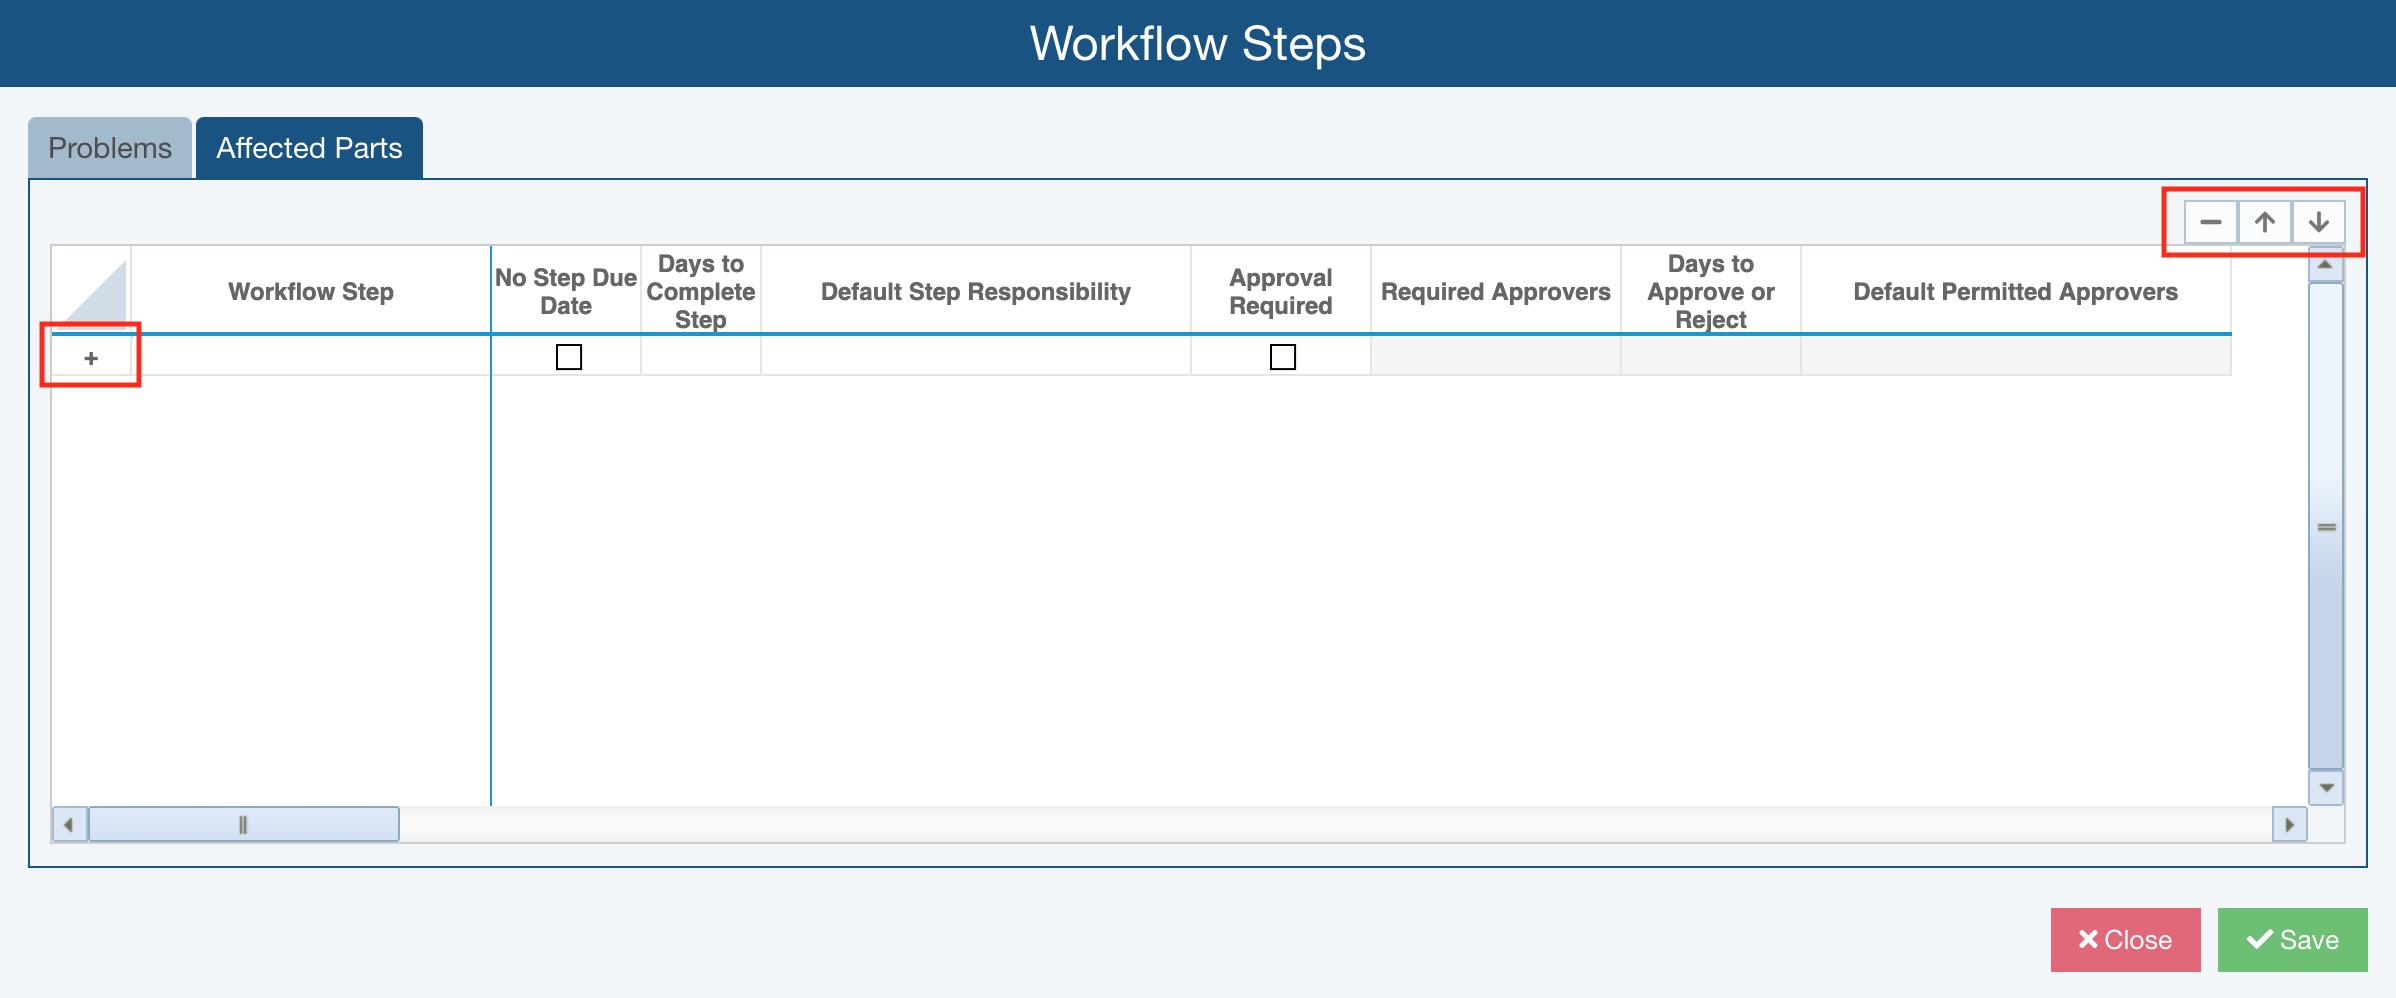This screenshot has height=998, width=2396.
Task: Click the Days to Complete Step cell
Action: click(700, 357)
